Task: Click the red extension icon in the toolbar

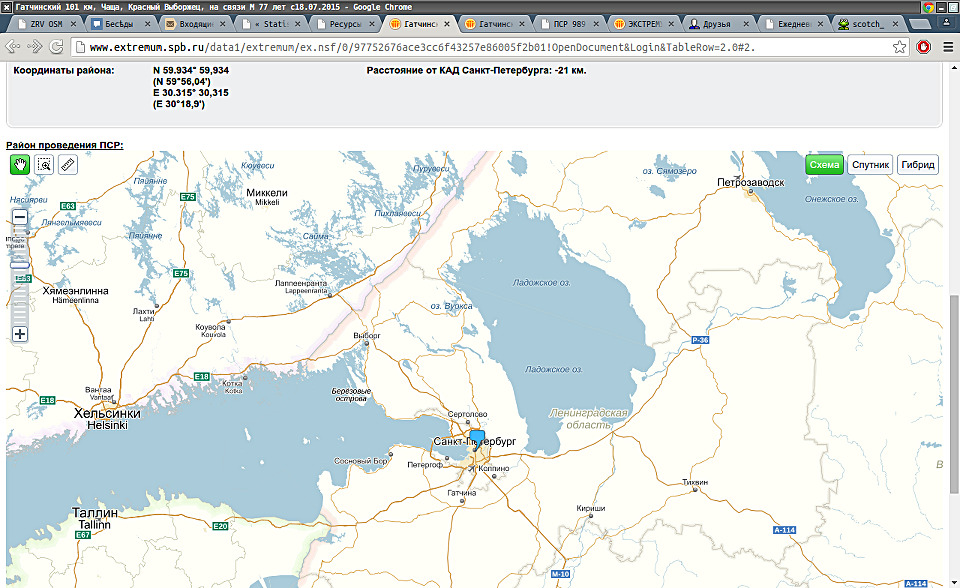Action: click(x=924, y=47)
